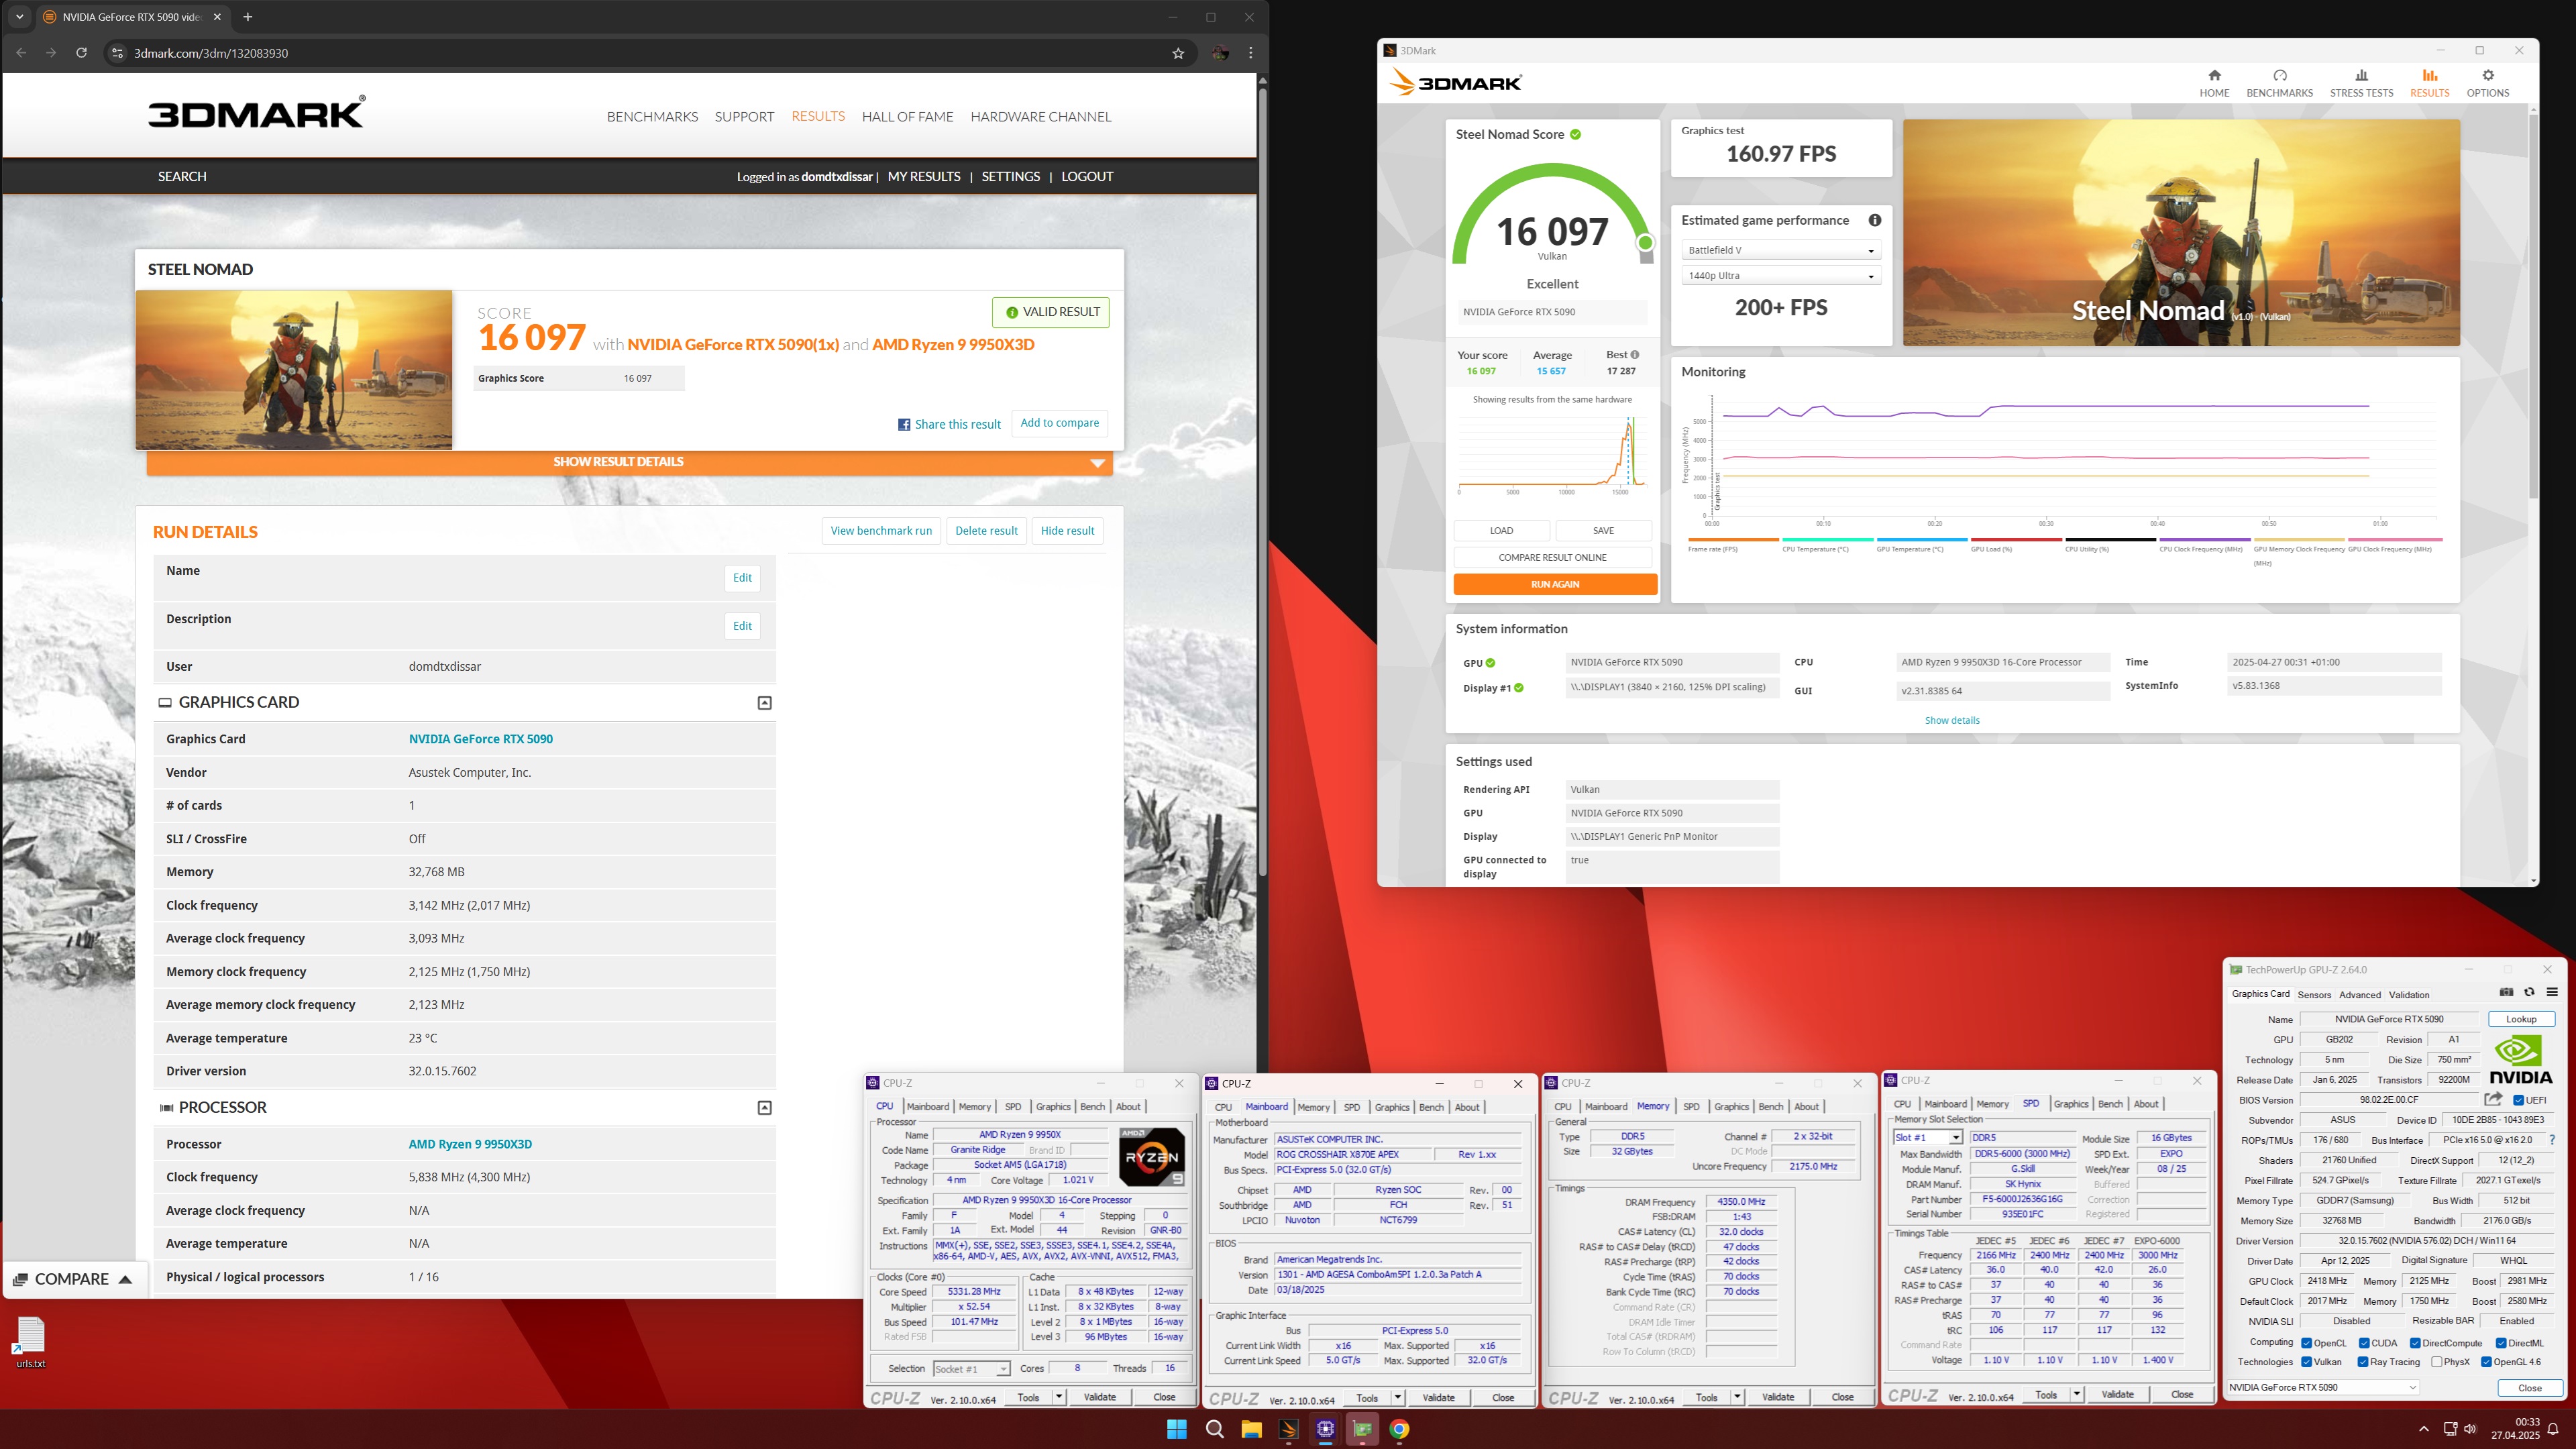Open GPU selection dropdown in GPU-Z
This screenshot has width=2576, height=1449.
pyautogui.click(x=2323, y=1387)
